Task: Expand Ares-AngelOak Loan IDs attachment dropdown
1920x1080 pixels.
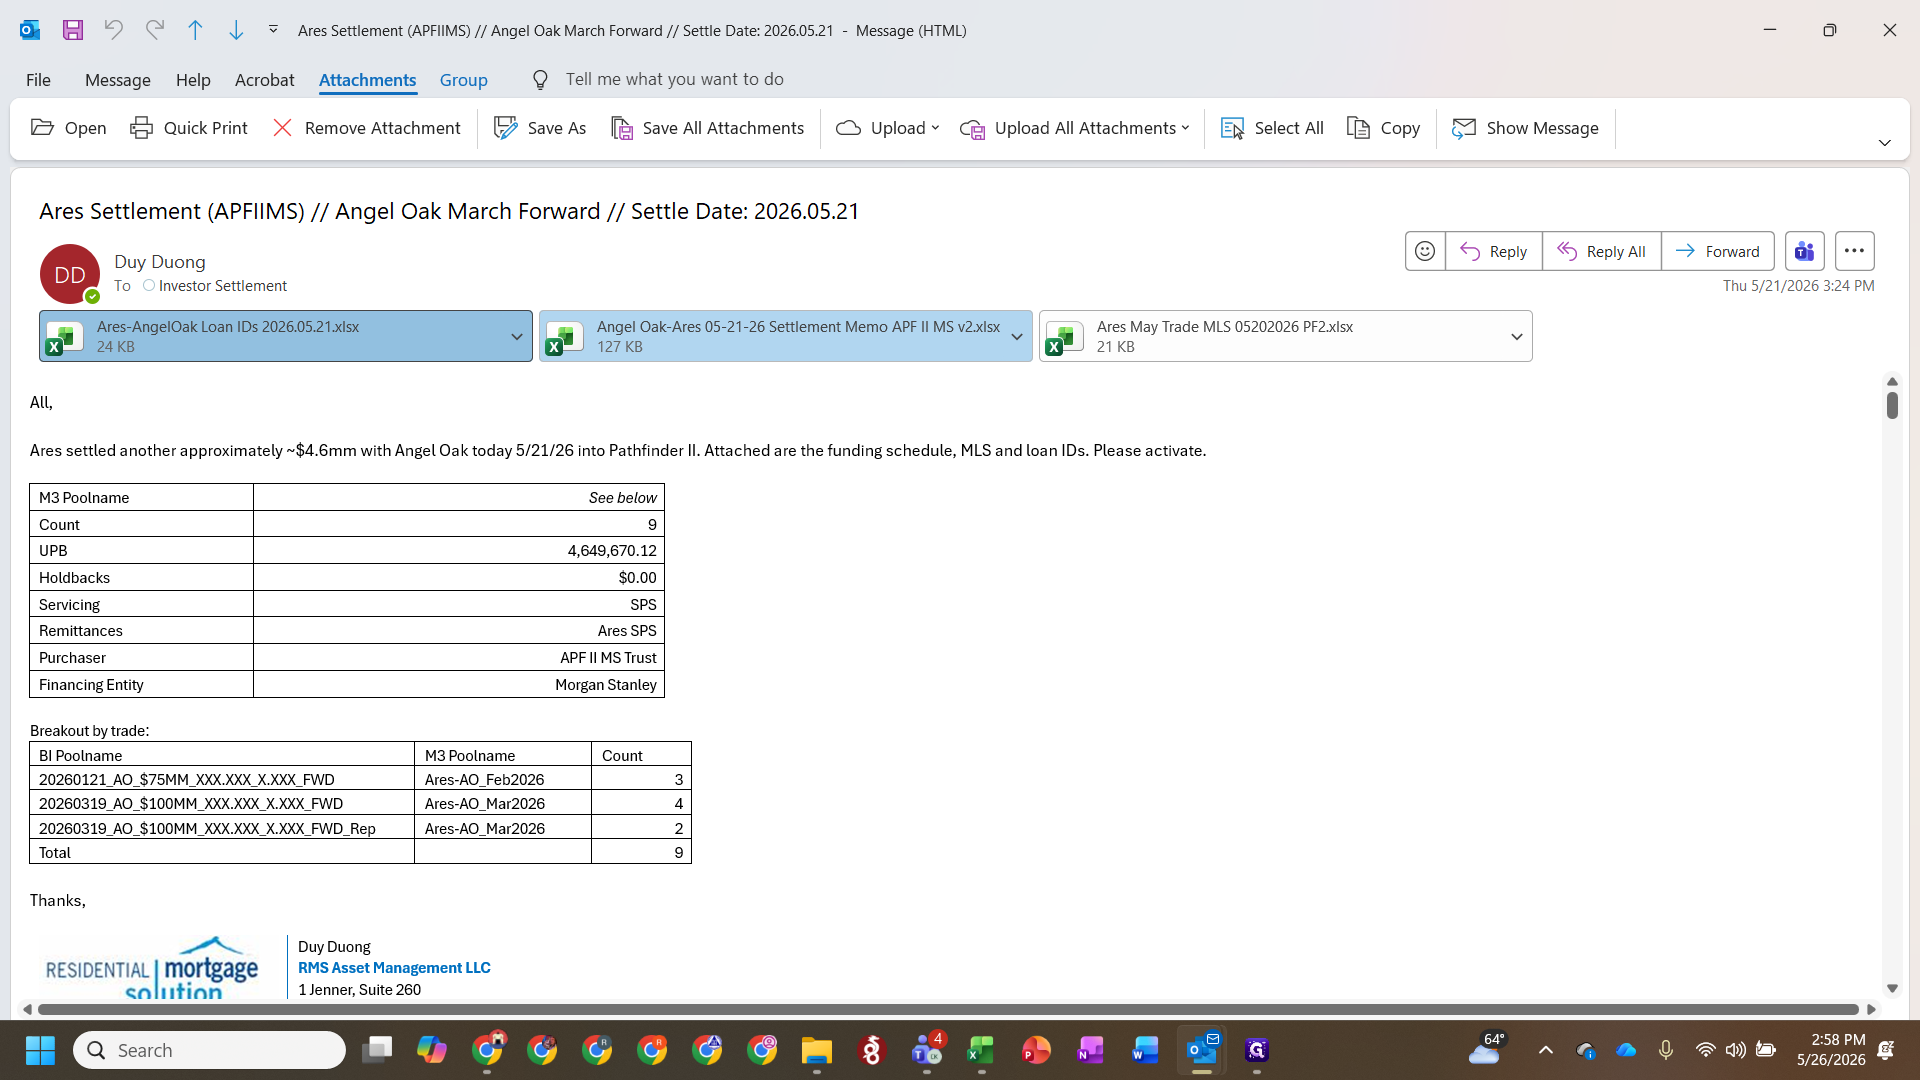Action: (x=517, y=336)
